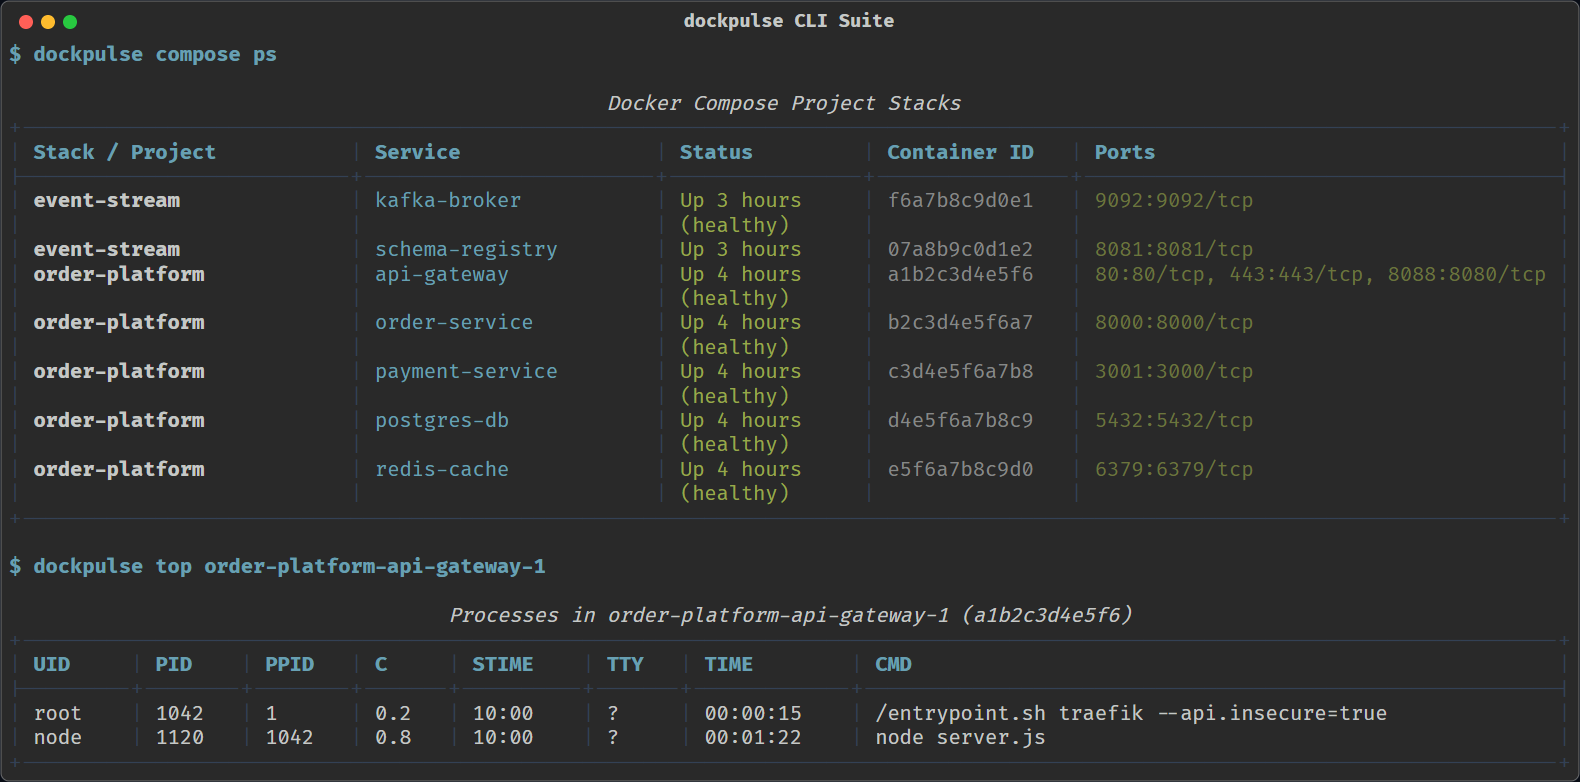Image resolution: width=1580 pixels, height=782 pixels.
Task: Click the "order-service" service name
Action: [454, 323]
